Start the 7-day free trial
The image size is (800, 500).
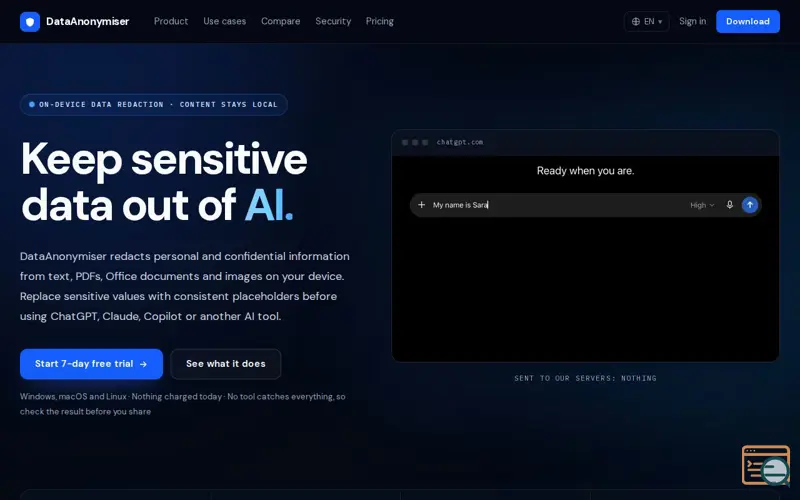tap(91, 364)
